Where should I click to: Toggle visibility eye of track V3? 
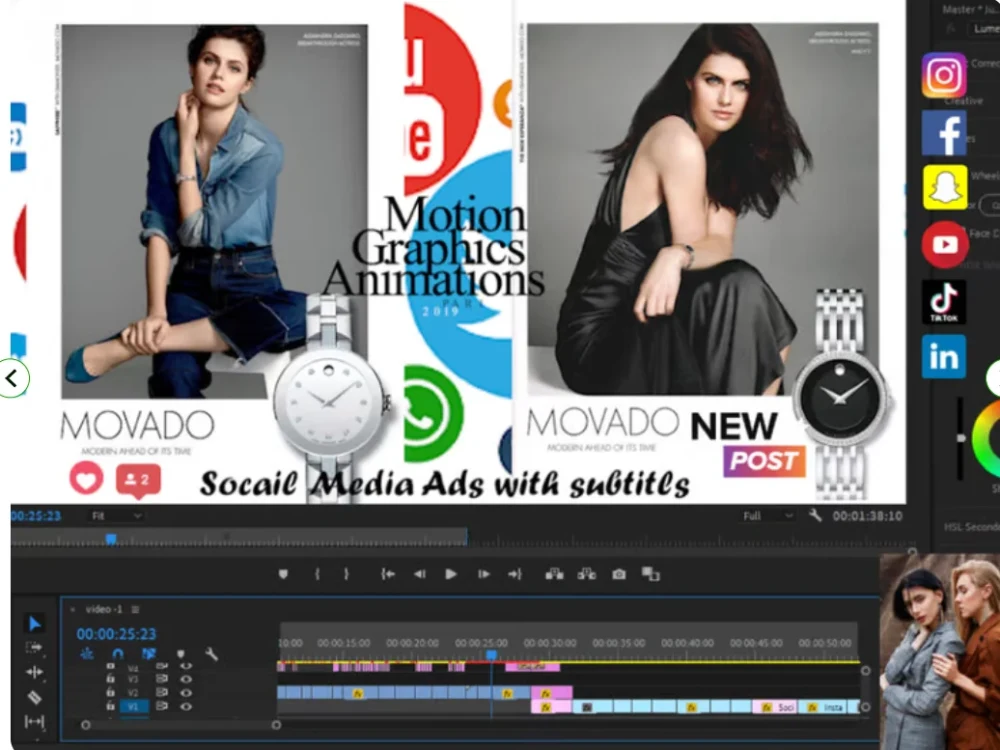point(186,679)
